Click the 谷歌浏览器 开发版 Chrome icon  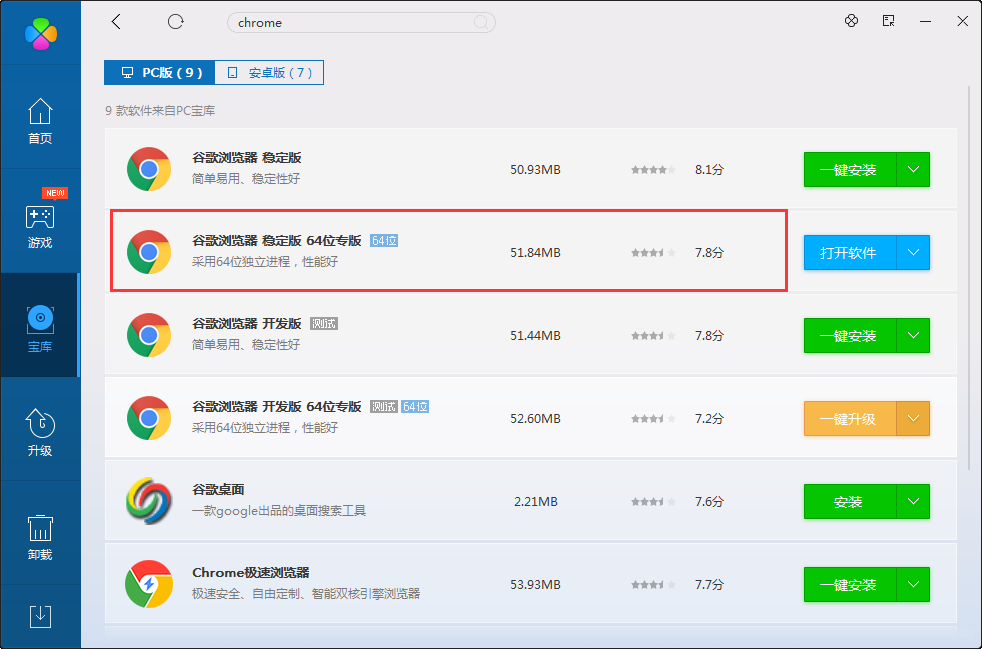(149, 335)
